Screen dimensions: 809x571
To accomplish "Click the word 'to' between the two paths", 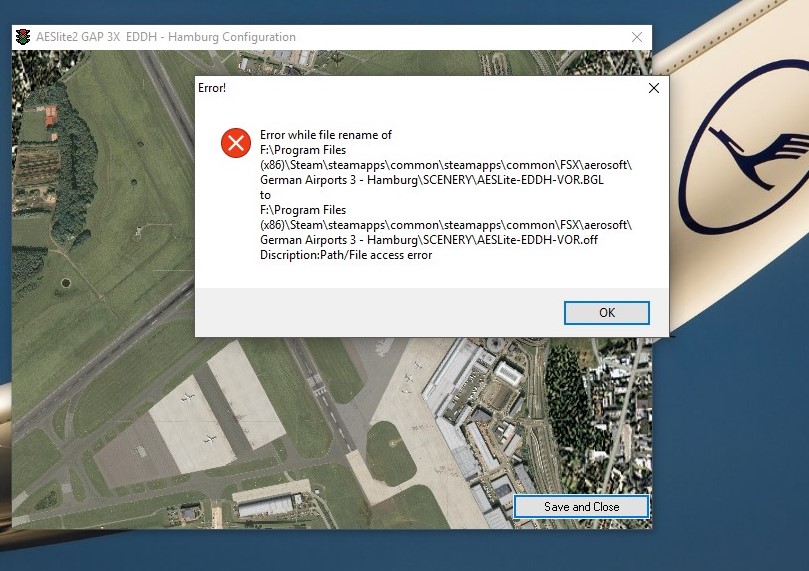I will pos(265,195).
